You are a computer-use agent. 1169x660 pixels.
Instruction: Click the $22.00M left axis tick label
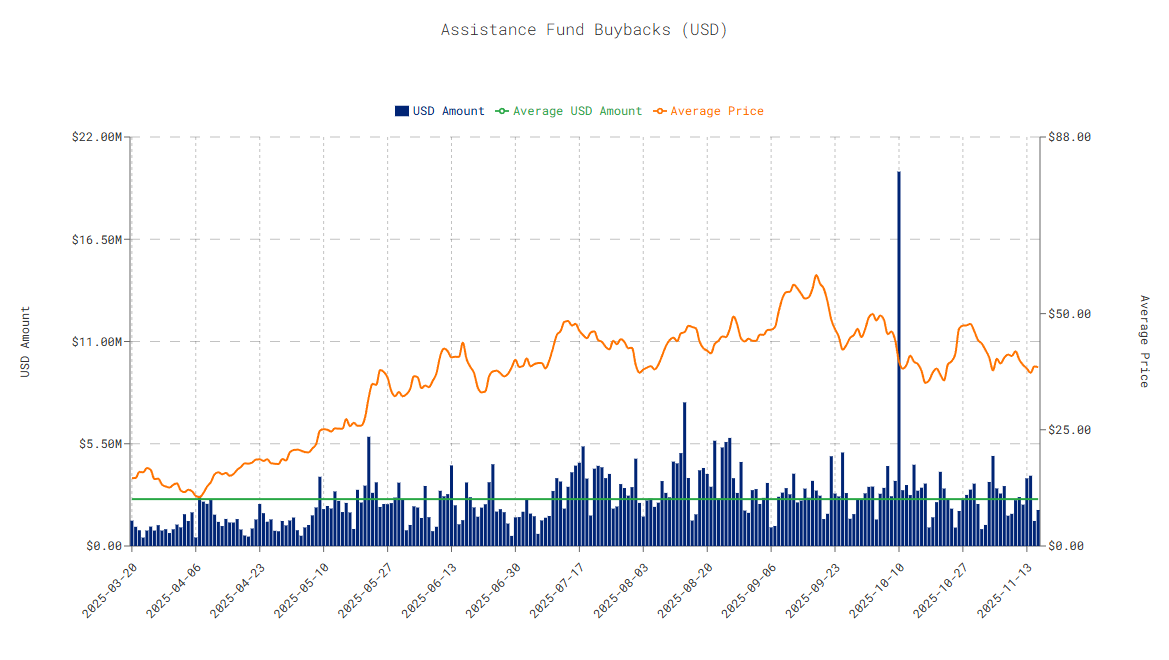coord(98,137)
